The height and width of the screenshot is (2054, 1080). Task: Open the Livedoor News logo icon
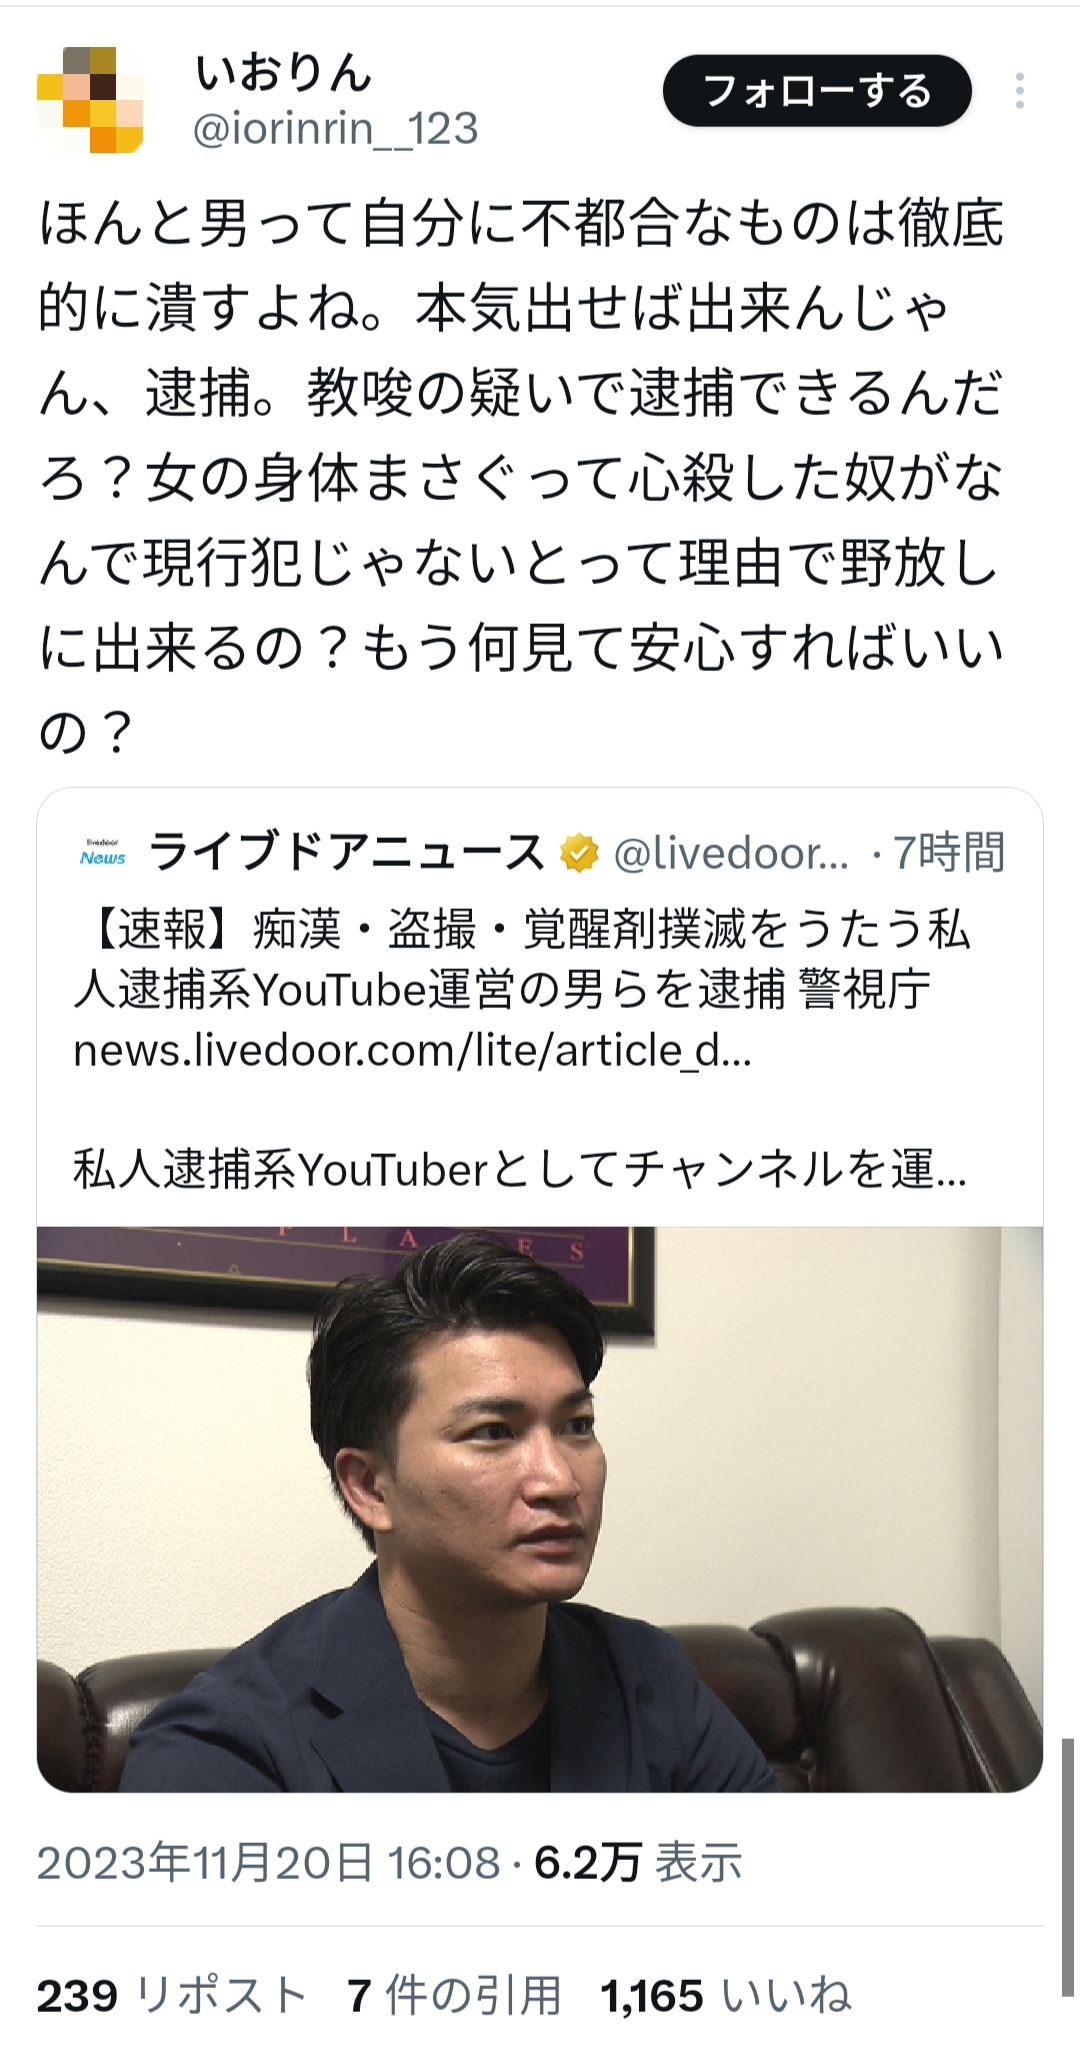tap(103, 853)
